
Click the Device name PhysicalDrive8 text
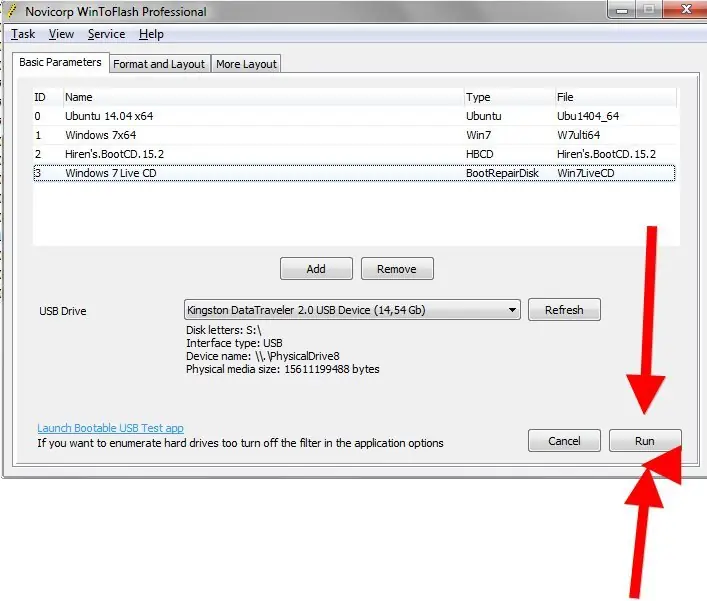tap(263, 356)
